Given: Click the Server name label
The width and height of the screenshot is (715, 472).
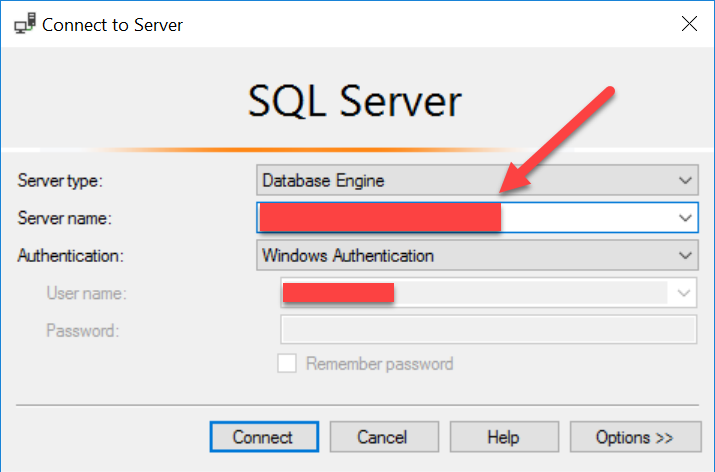Looking at the screenshot, I should point(64,218).
